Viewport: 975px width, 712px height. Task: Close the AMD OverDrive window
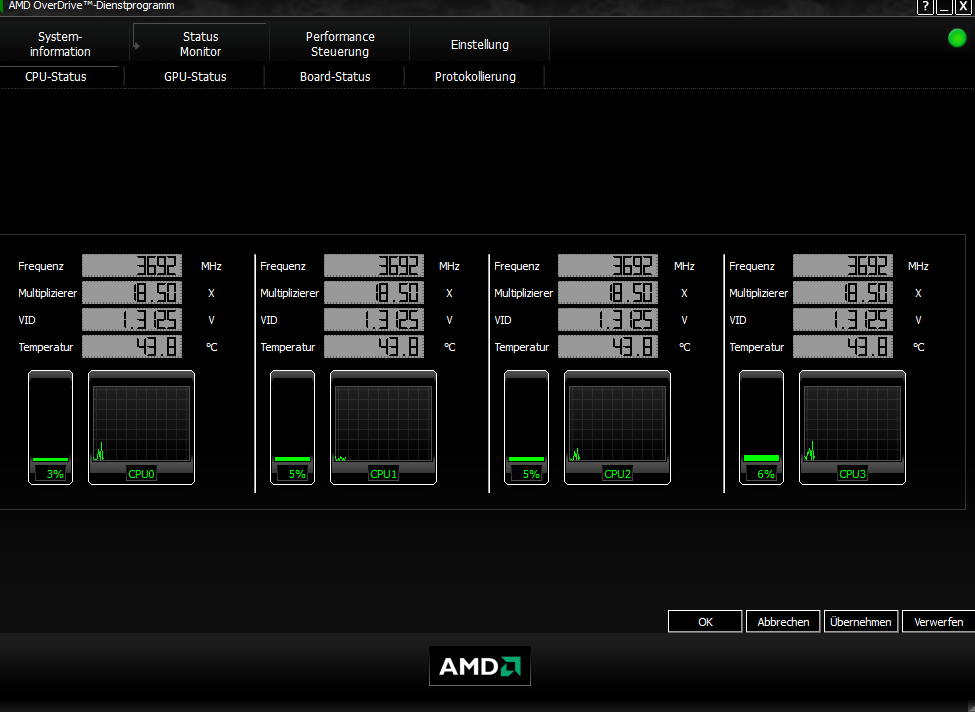[963, 6]
